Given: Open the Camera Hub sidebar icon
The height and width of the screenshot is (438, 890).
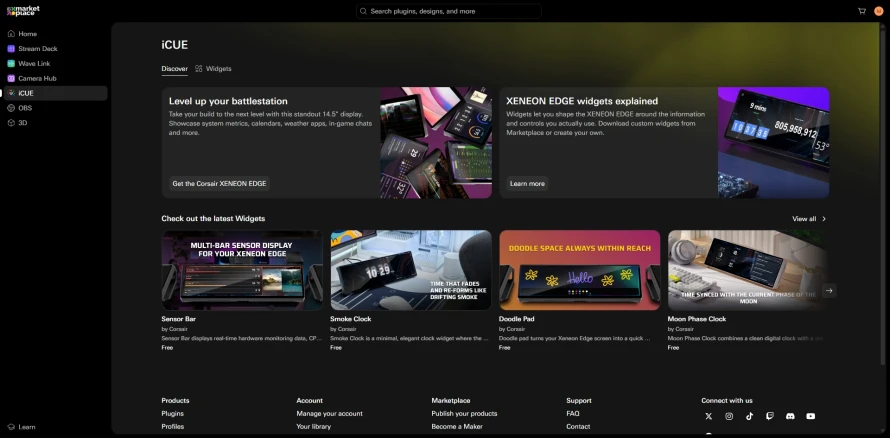Looking at the screenshot, I should coord(11,78).
